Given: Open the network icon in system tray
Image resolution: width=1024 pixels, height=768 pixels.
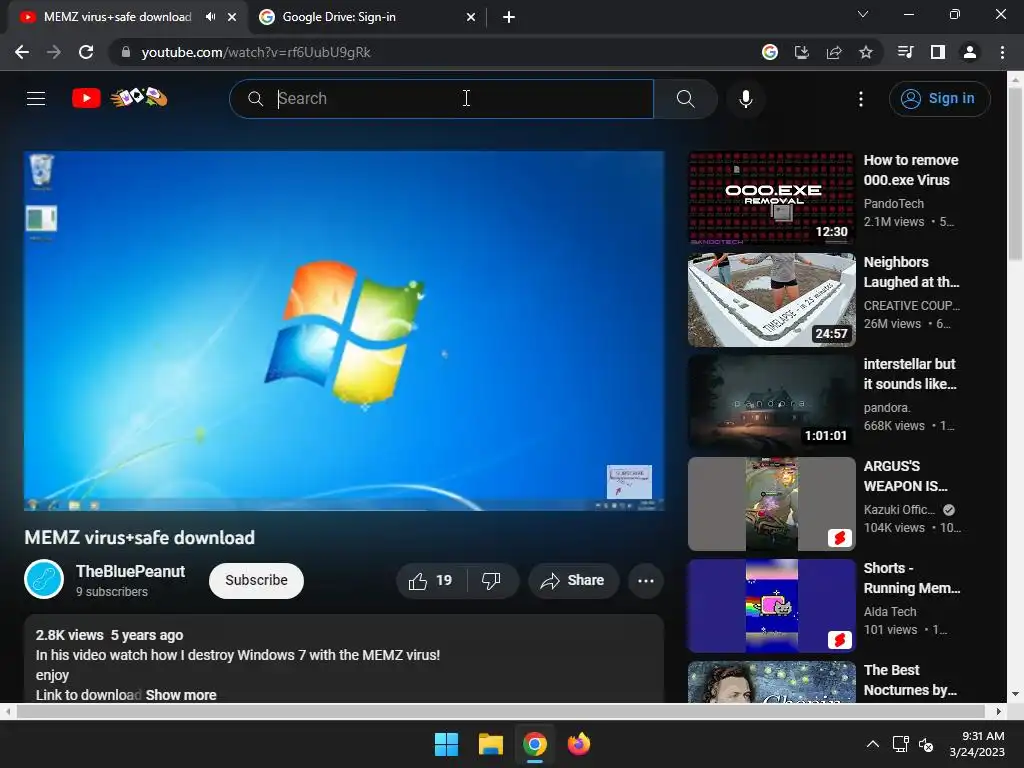Looking at the screenshot, I should pos(901,744).
